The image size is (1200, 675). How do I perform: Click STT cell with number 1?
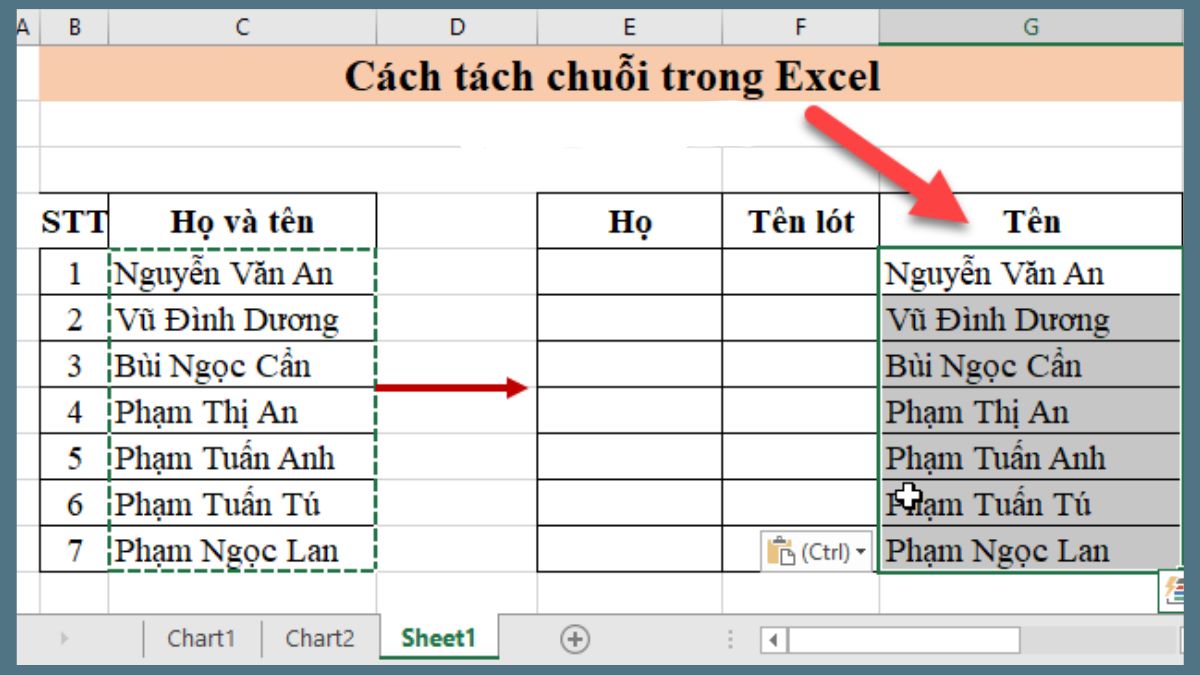(x=74, y=272)
